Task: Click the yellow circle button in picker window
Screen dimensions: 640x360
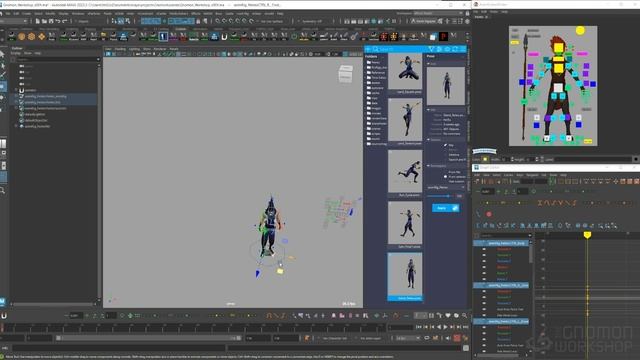Action: point(580,30)
